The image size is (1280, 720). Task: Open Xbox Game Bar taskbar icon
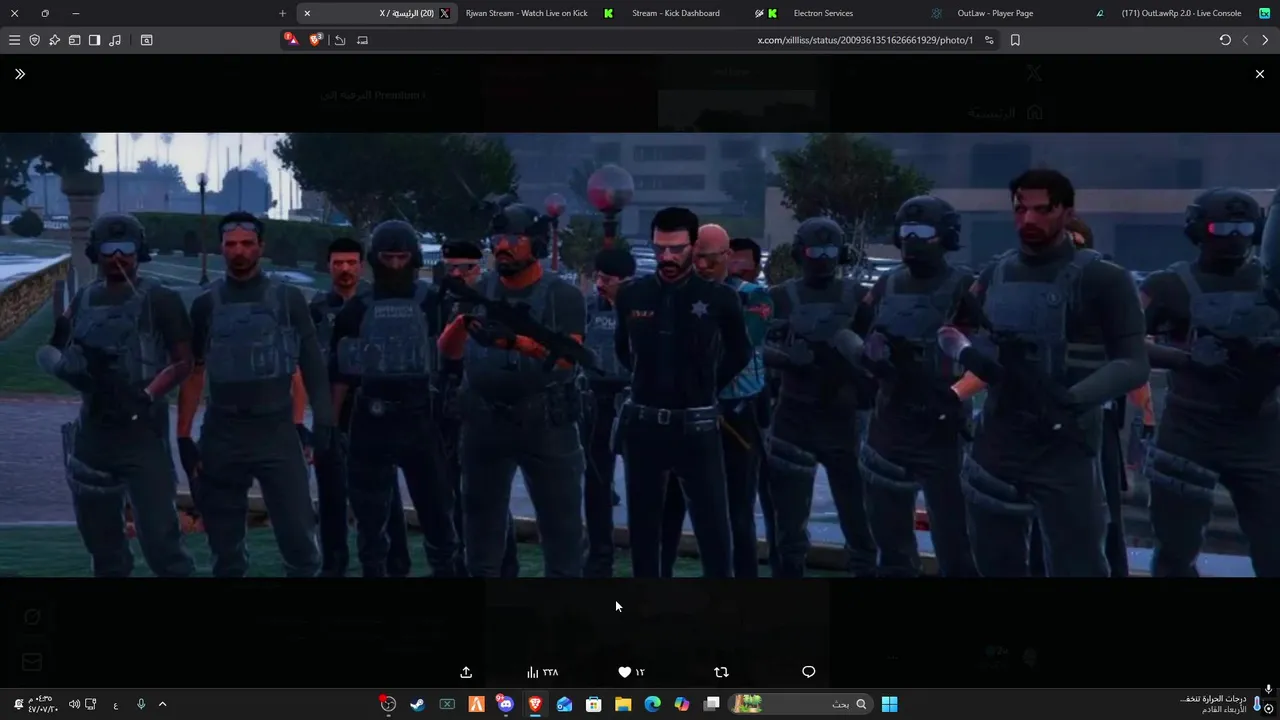[447, 704]
